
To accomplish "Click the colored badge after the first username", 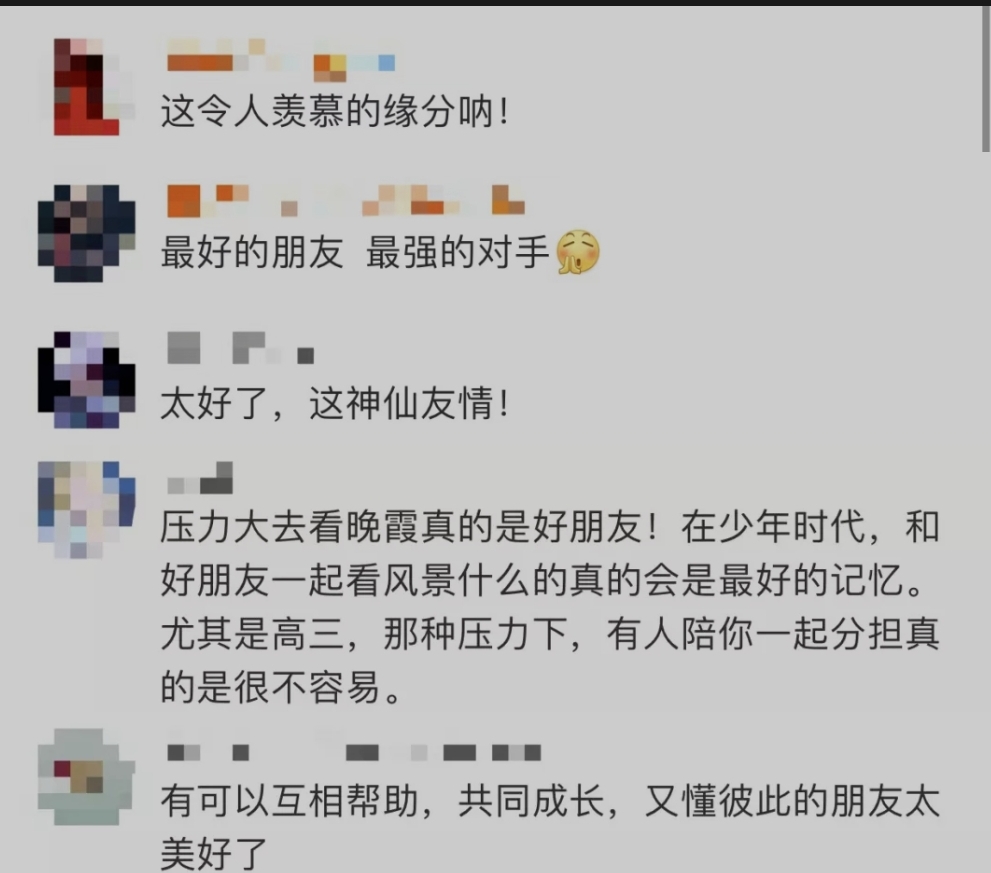I will (x=354, y=65).
